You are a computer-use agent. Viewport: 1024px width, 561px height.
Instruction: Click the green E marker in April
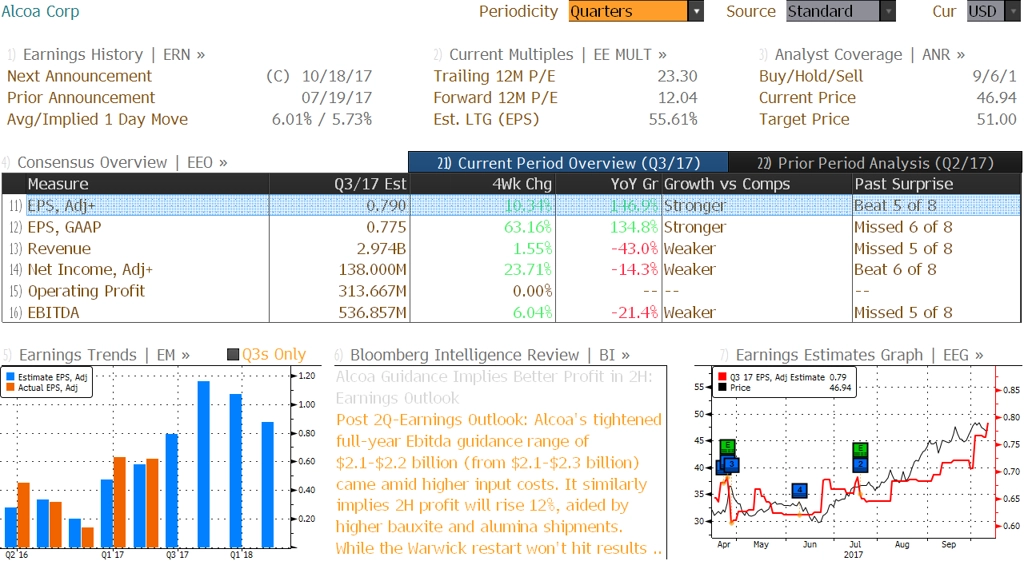tap(728, 447)
